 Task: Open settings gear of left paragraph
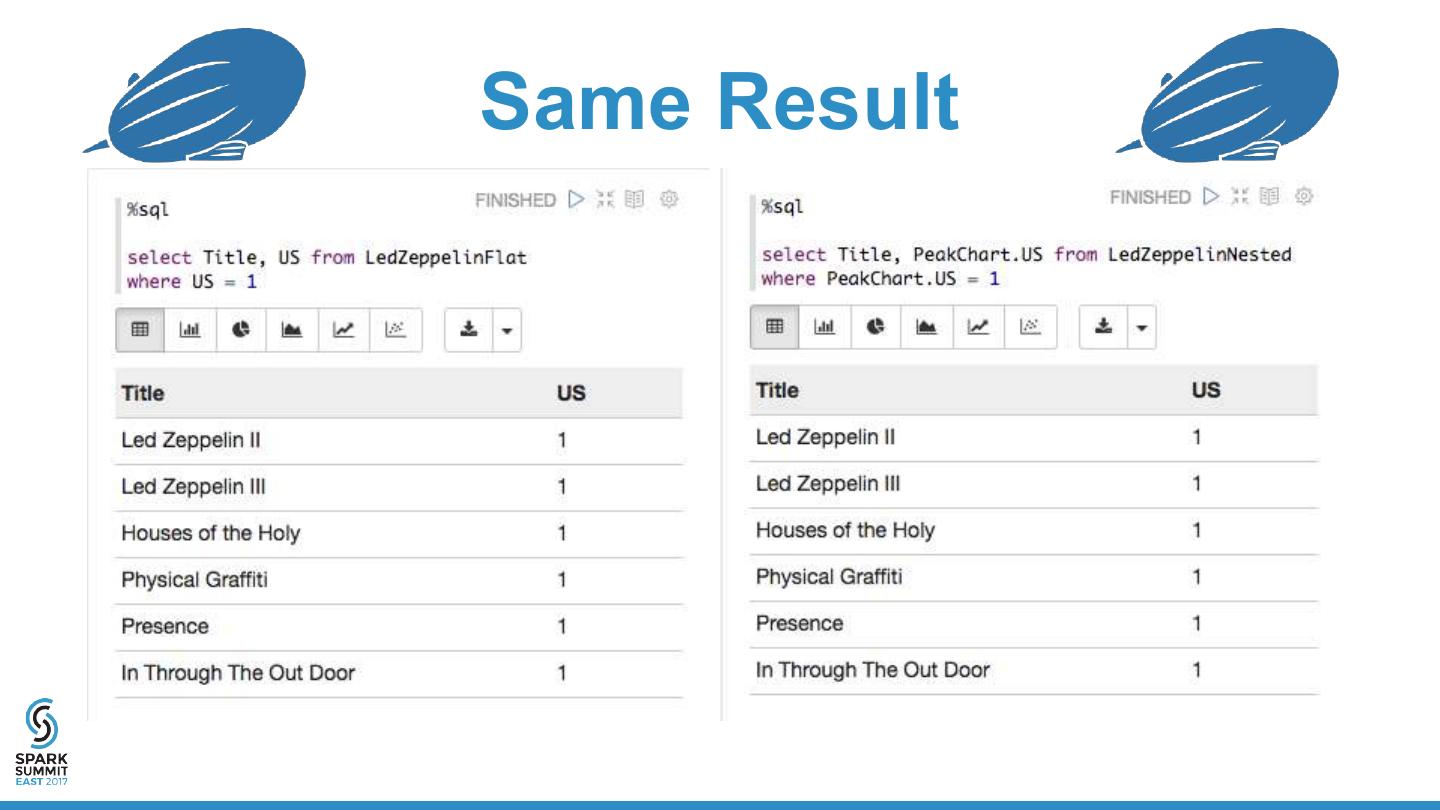(x=669, y=199)
